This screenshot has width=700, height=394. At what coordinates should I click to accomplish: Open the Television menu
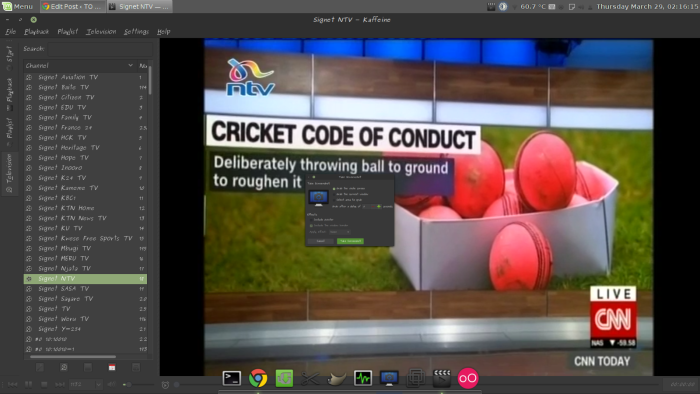click(101, 32)
